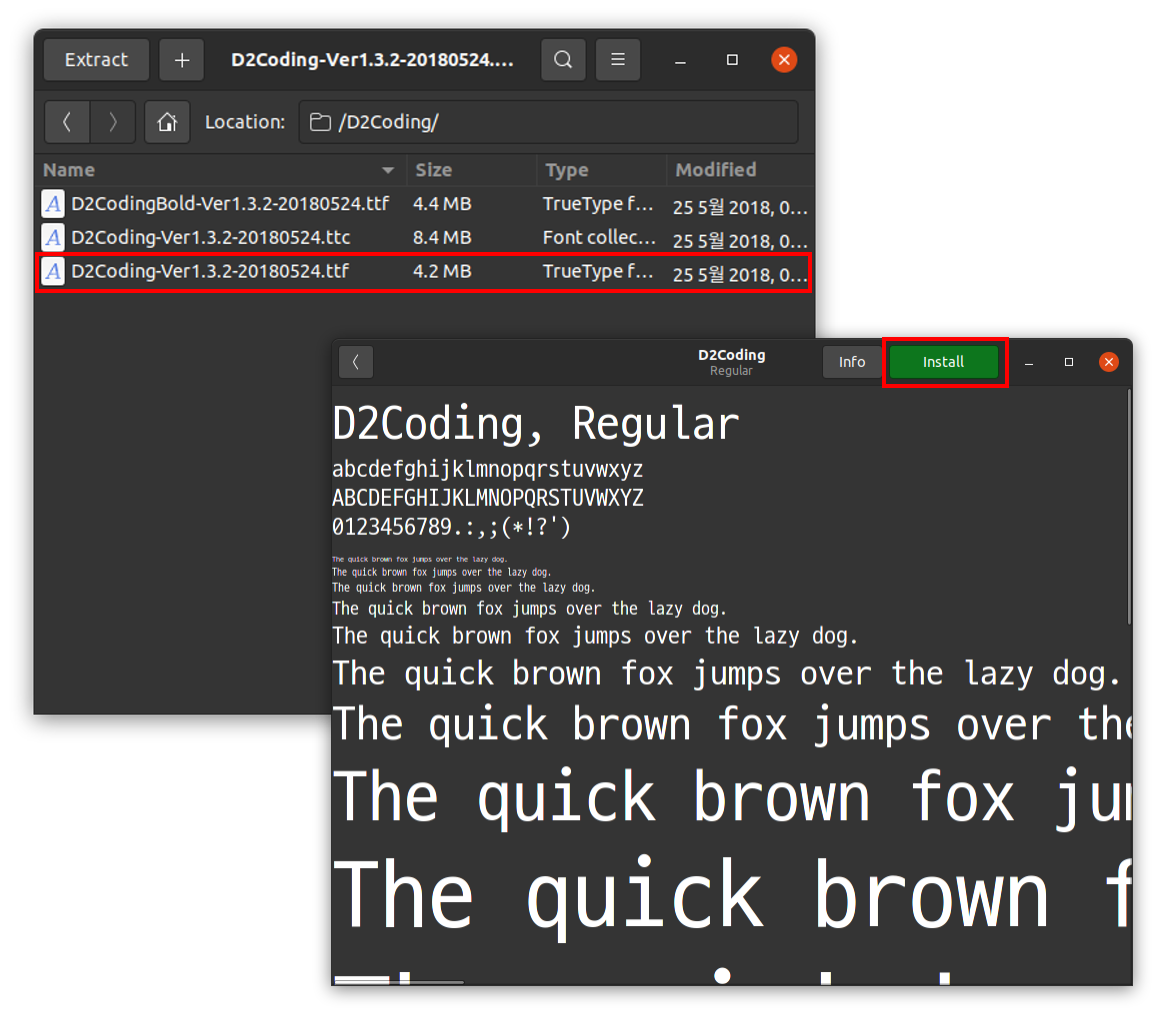
Task: Minimize the archive manager window
Action: pyautogui.click(x=680, y=60)
